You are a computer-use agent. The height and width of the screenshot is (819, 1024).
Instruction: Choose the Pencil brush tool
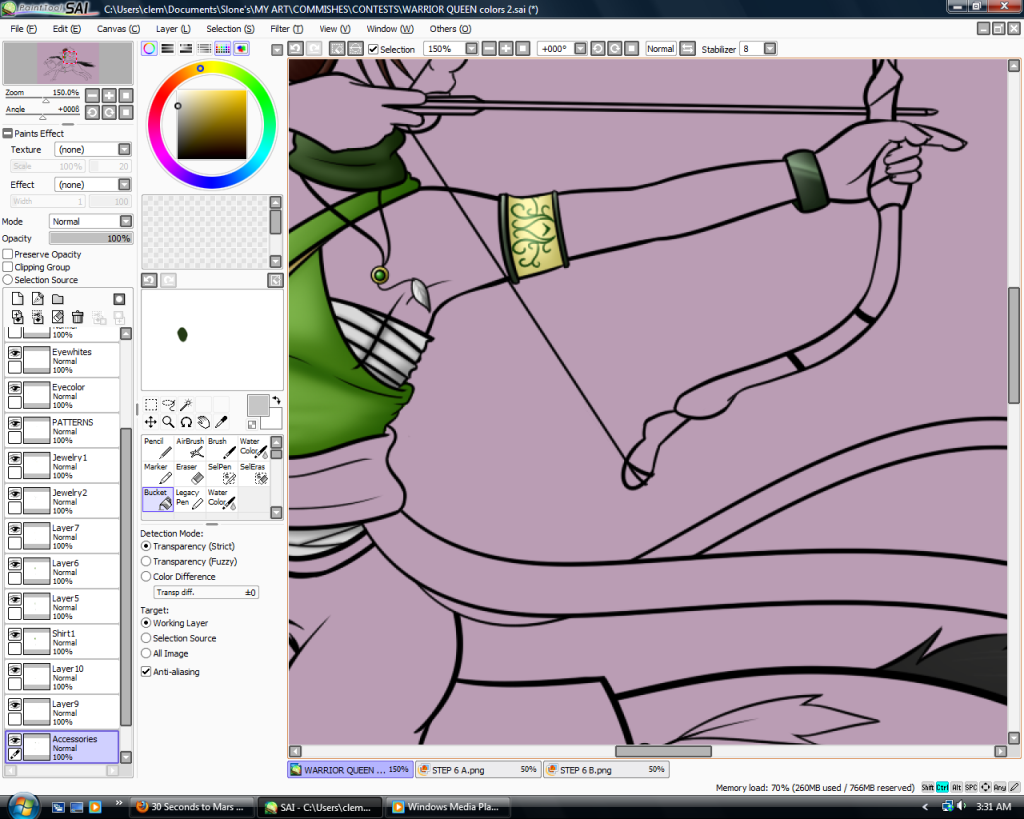157,448
